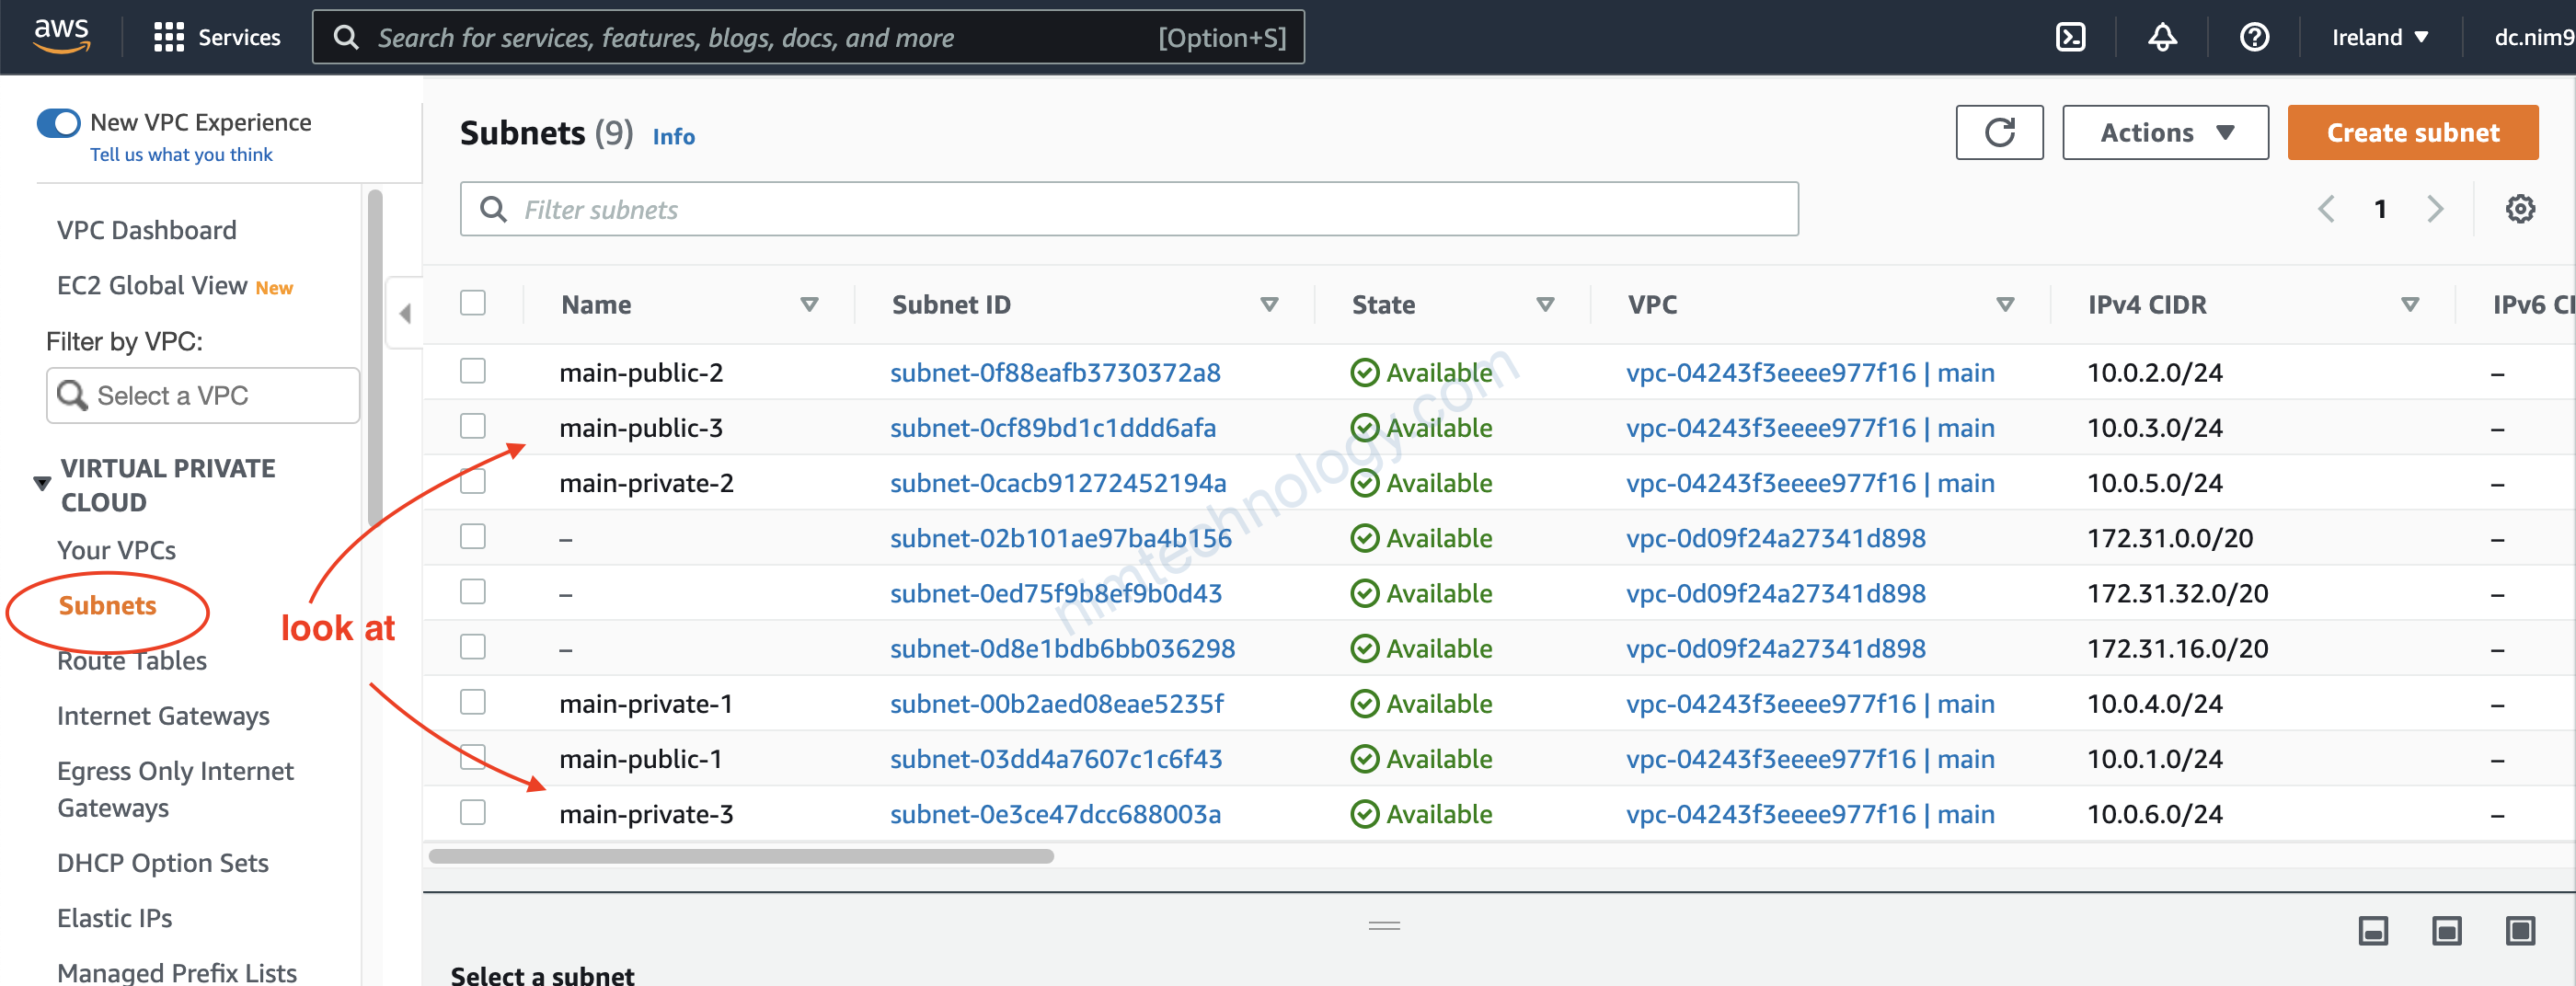The width and height of the screenshot is (2576, 986).
Task: Click the AWS logo home icon
Action: pyautogui.click(x=62, y=36)
